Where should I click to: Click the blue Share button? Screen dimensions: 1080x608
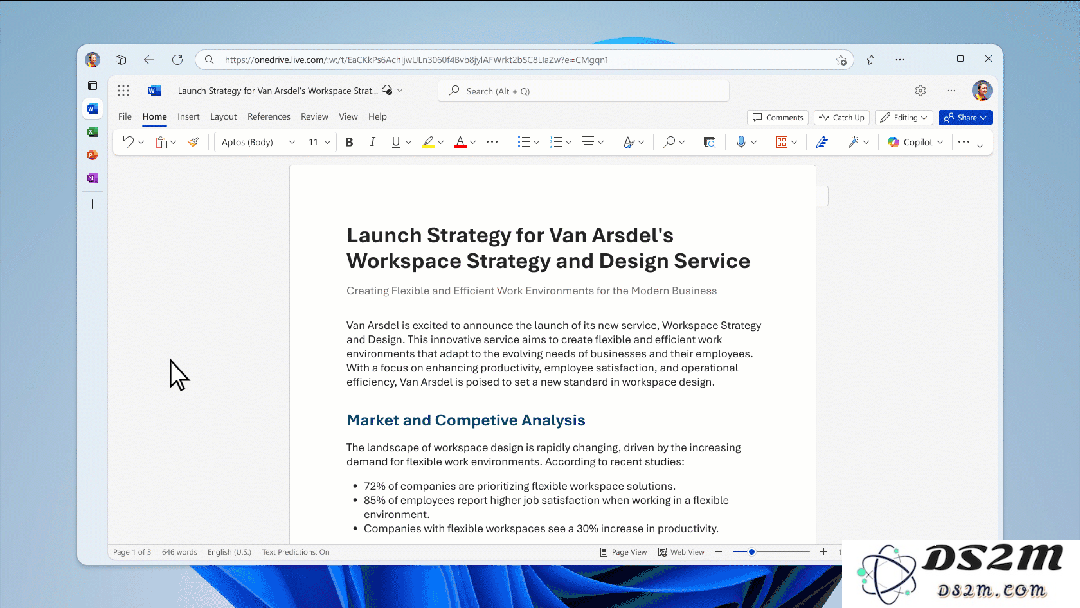[x=966, y=118]
